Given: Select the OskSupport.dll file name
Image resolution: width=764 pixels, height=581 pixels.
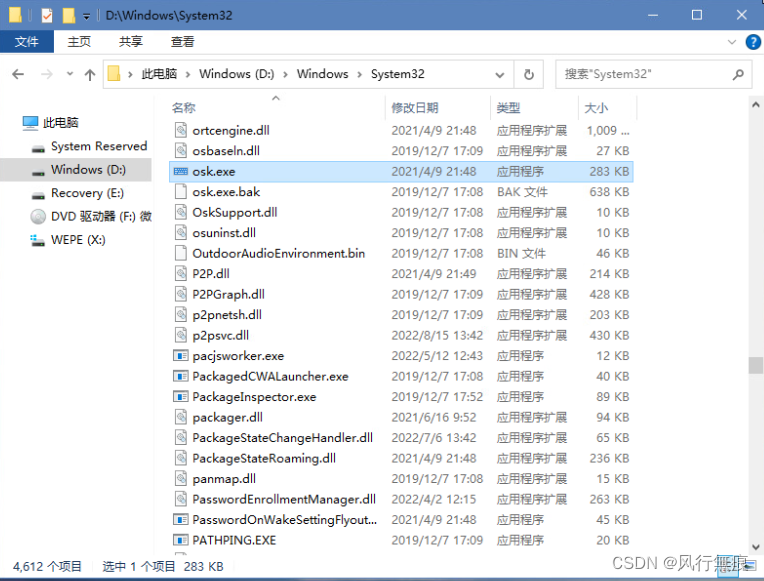Looking at the screenshot, I should tap(235, 213).
